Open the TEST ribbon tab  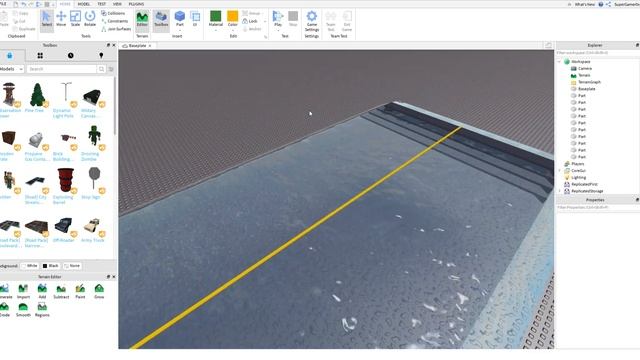[x=102, y=4]
